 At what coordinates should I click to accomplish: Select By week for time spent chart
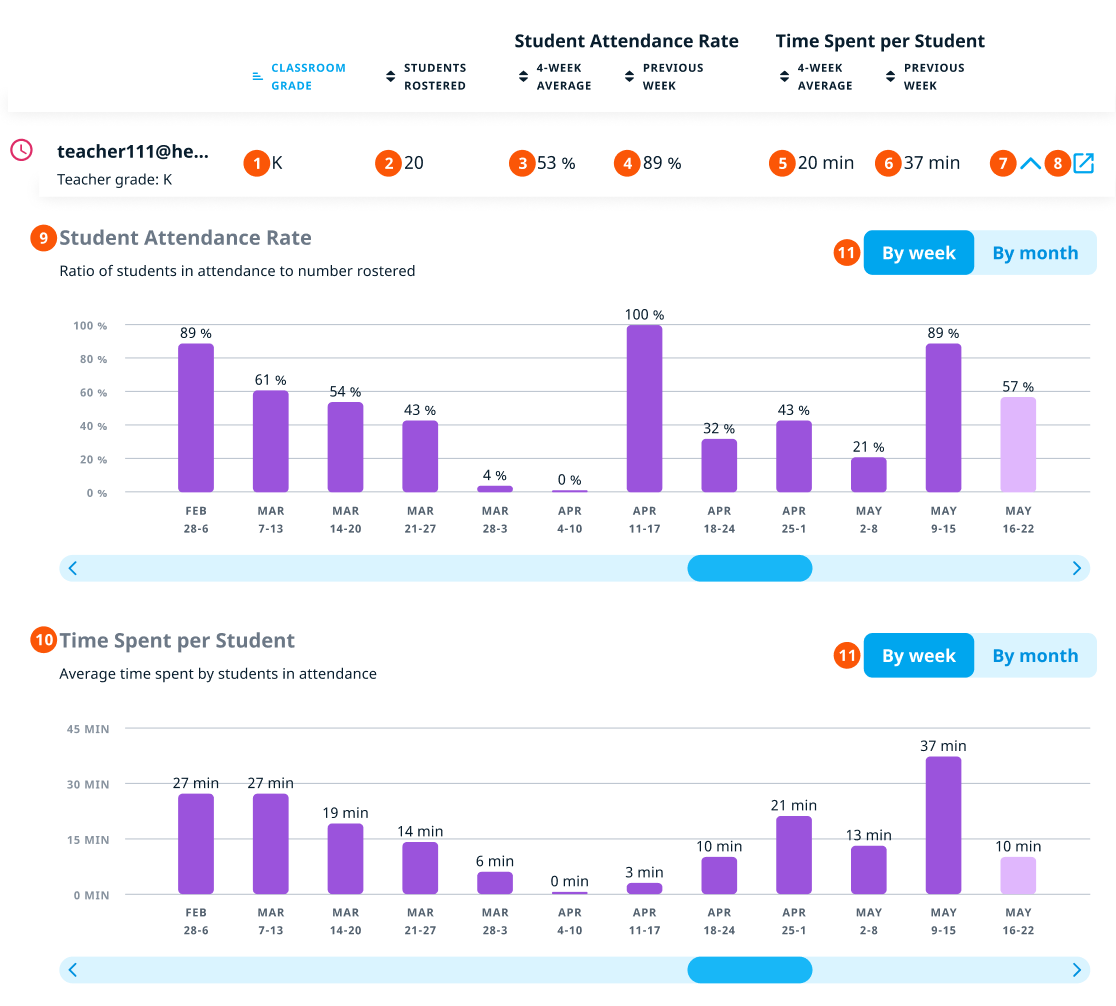(918, 656)
